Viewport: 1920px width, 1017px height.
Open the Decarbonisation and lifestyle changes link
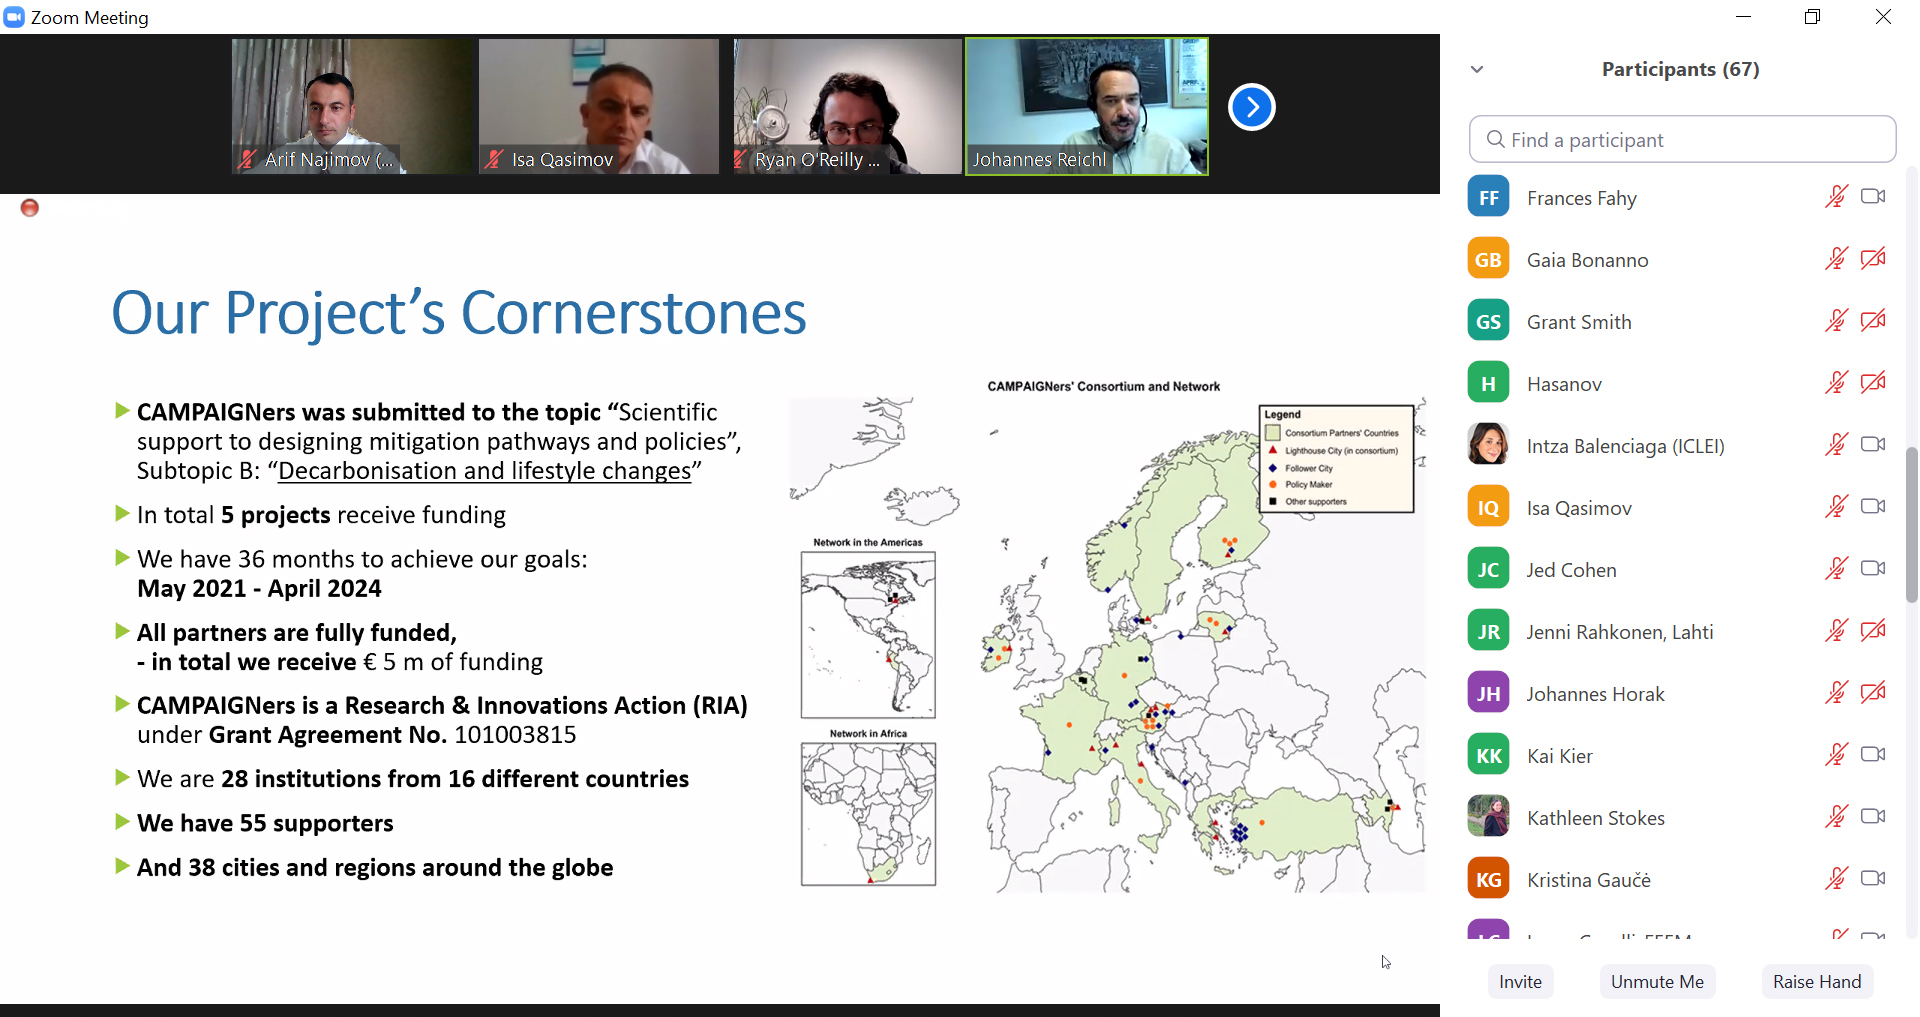pyautogui.click(x=484, y=471)
